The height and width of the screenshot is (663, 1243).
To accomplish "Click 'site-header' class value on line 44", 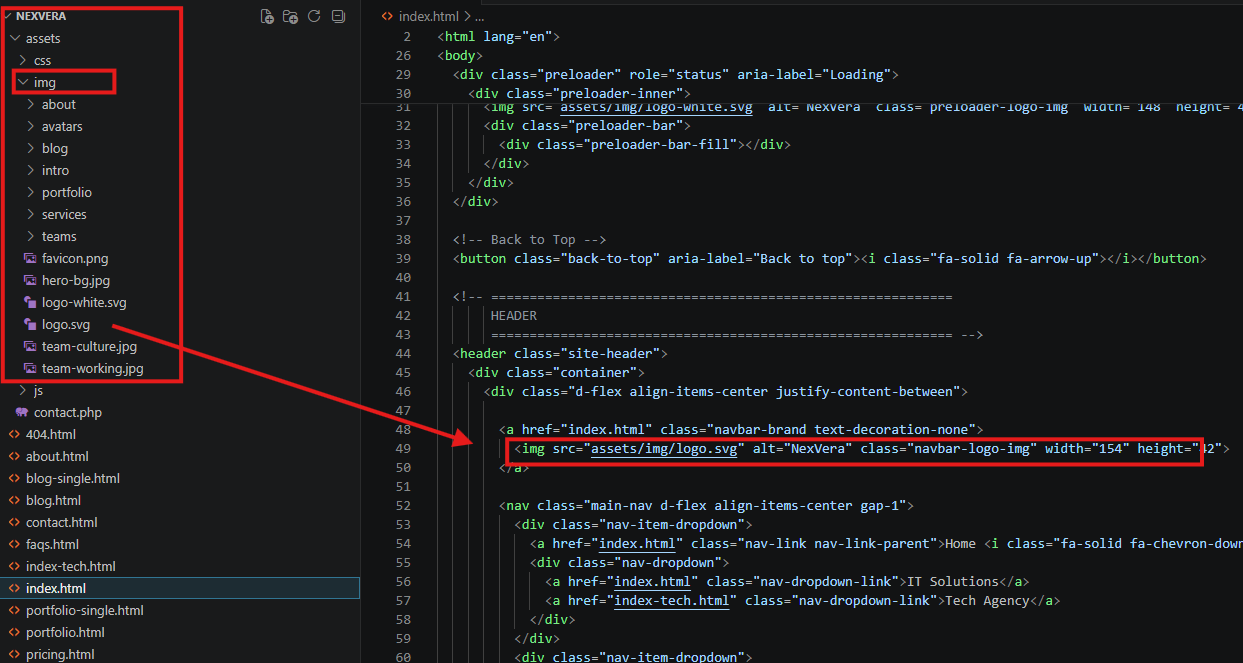I will click(x=610, y=353).
